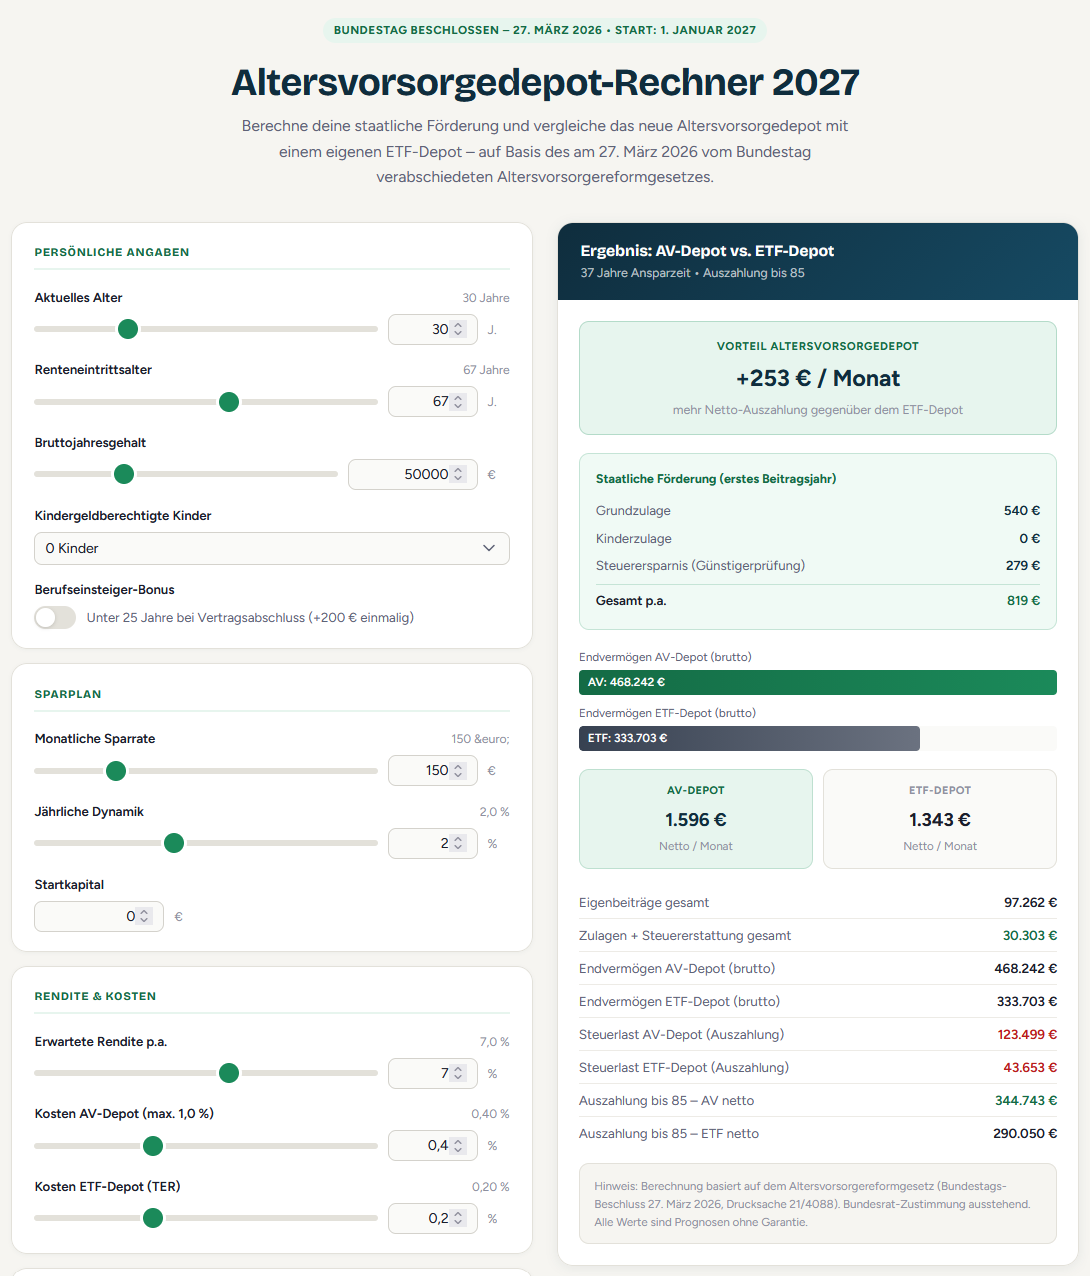Click the green AV: 468.242 € bar
The width and height of the screenshot is (1090, 1276).
(x=818, y=682)
